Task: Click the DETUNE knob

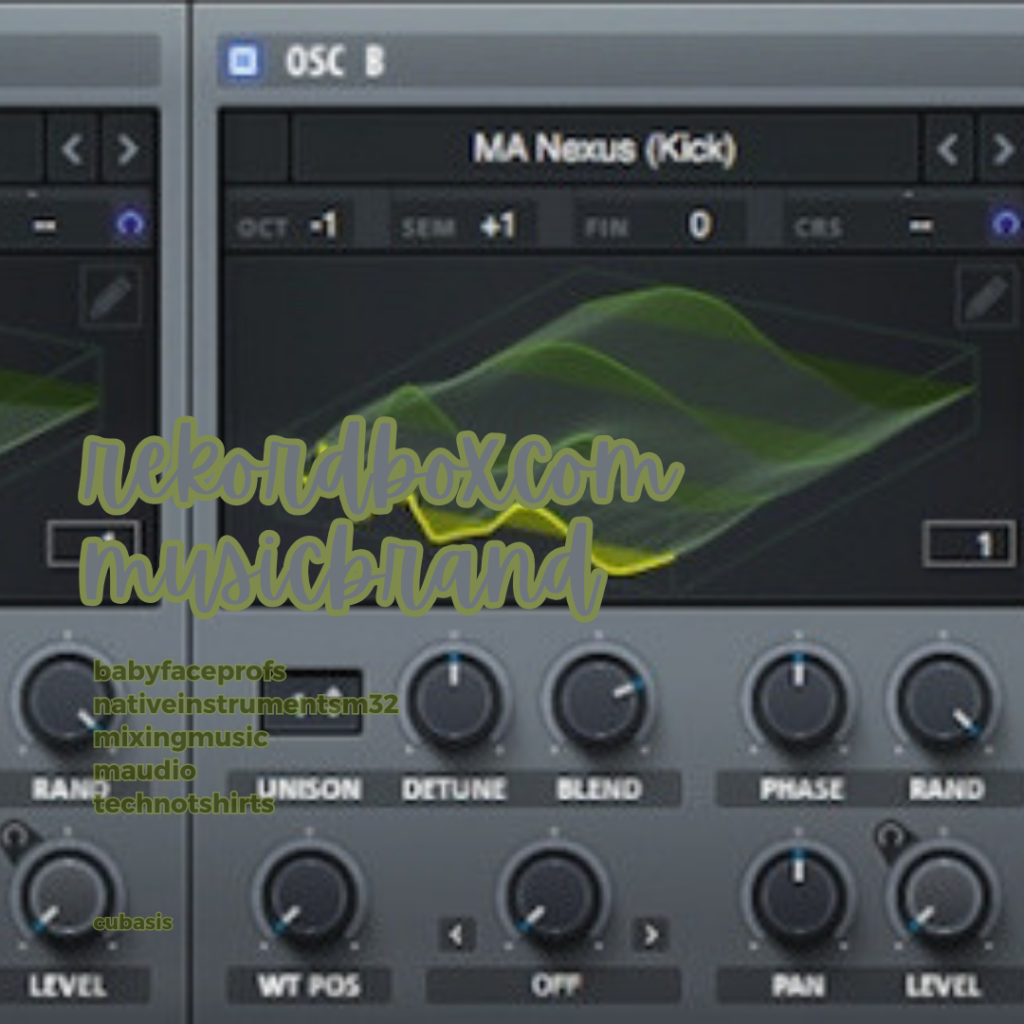Action: (455, 701)
